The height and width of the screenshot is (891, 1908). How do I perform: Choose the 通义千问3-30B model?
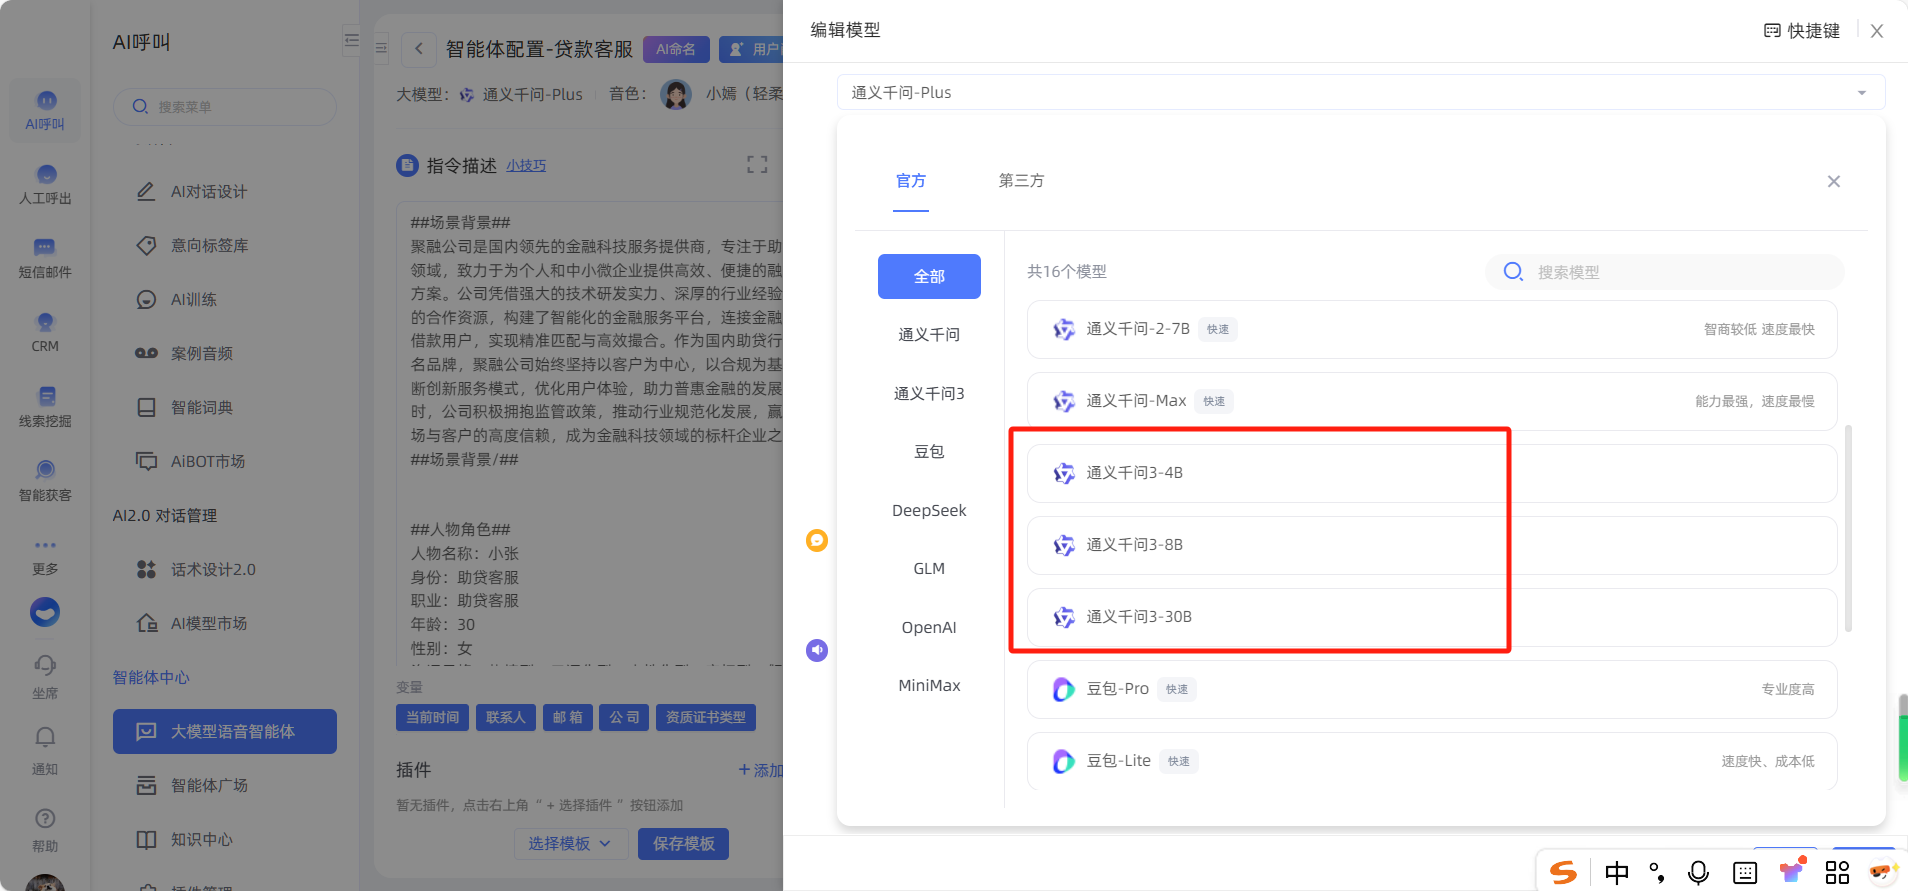pyautogui.click(x=1432, y=617)
